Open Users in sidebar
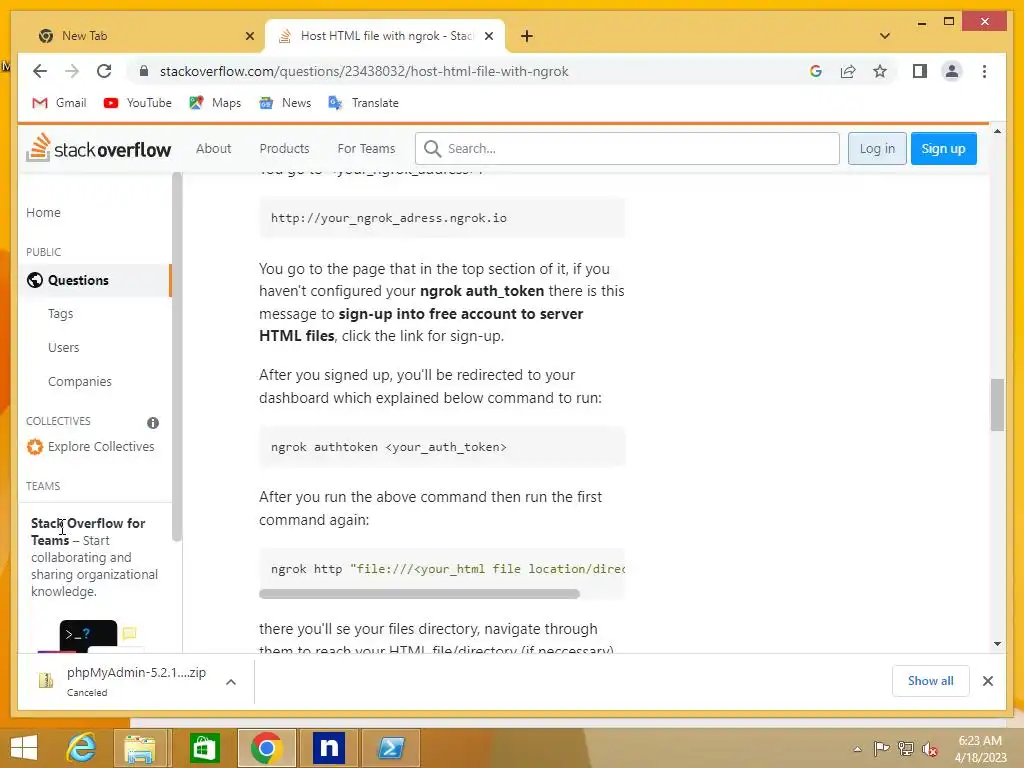This screenshot has height=768, width=1024. point(63,347)
